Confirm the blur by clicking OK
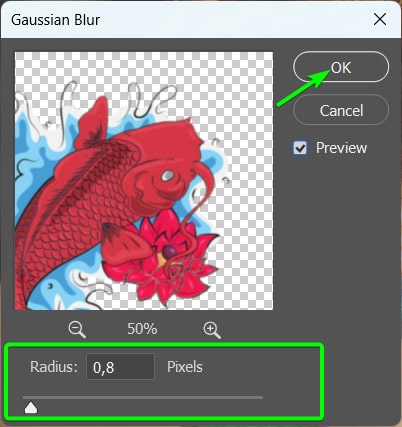 (341, 67)
